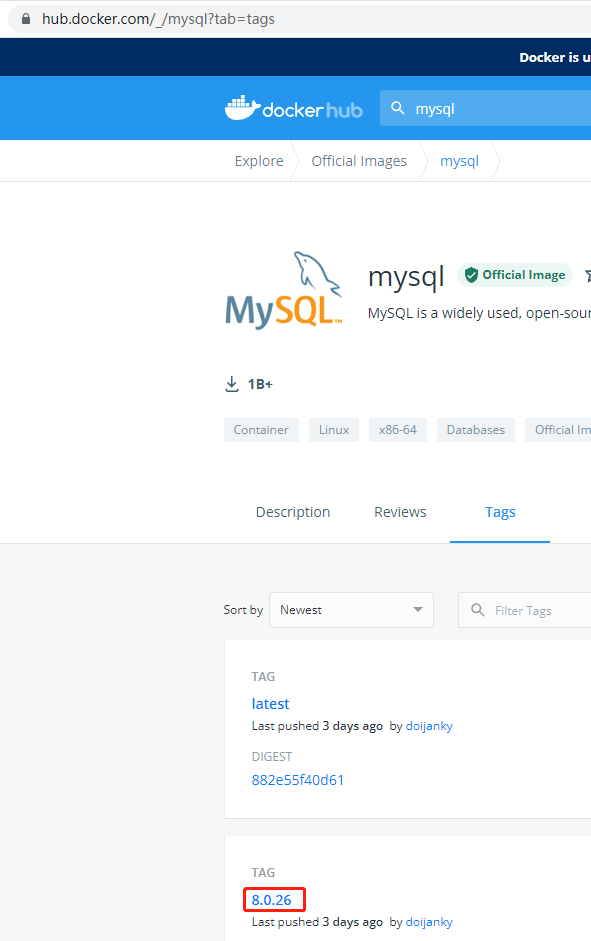Switch to the Description tab

293,512
